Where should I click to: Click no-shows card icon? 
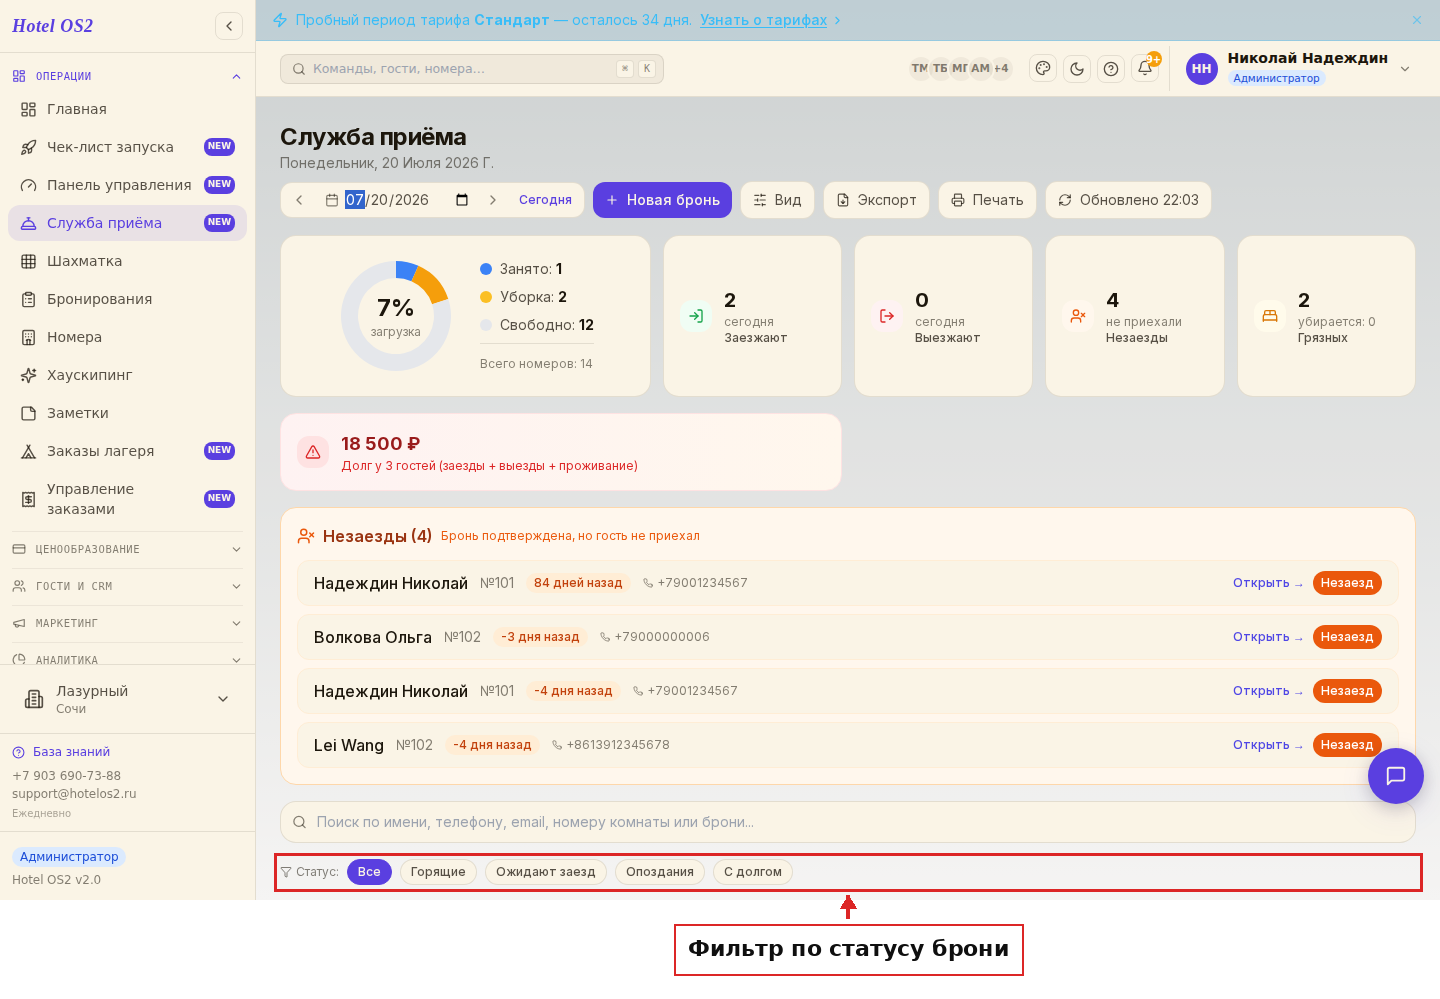[1078, 316]
